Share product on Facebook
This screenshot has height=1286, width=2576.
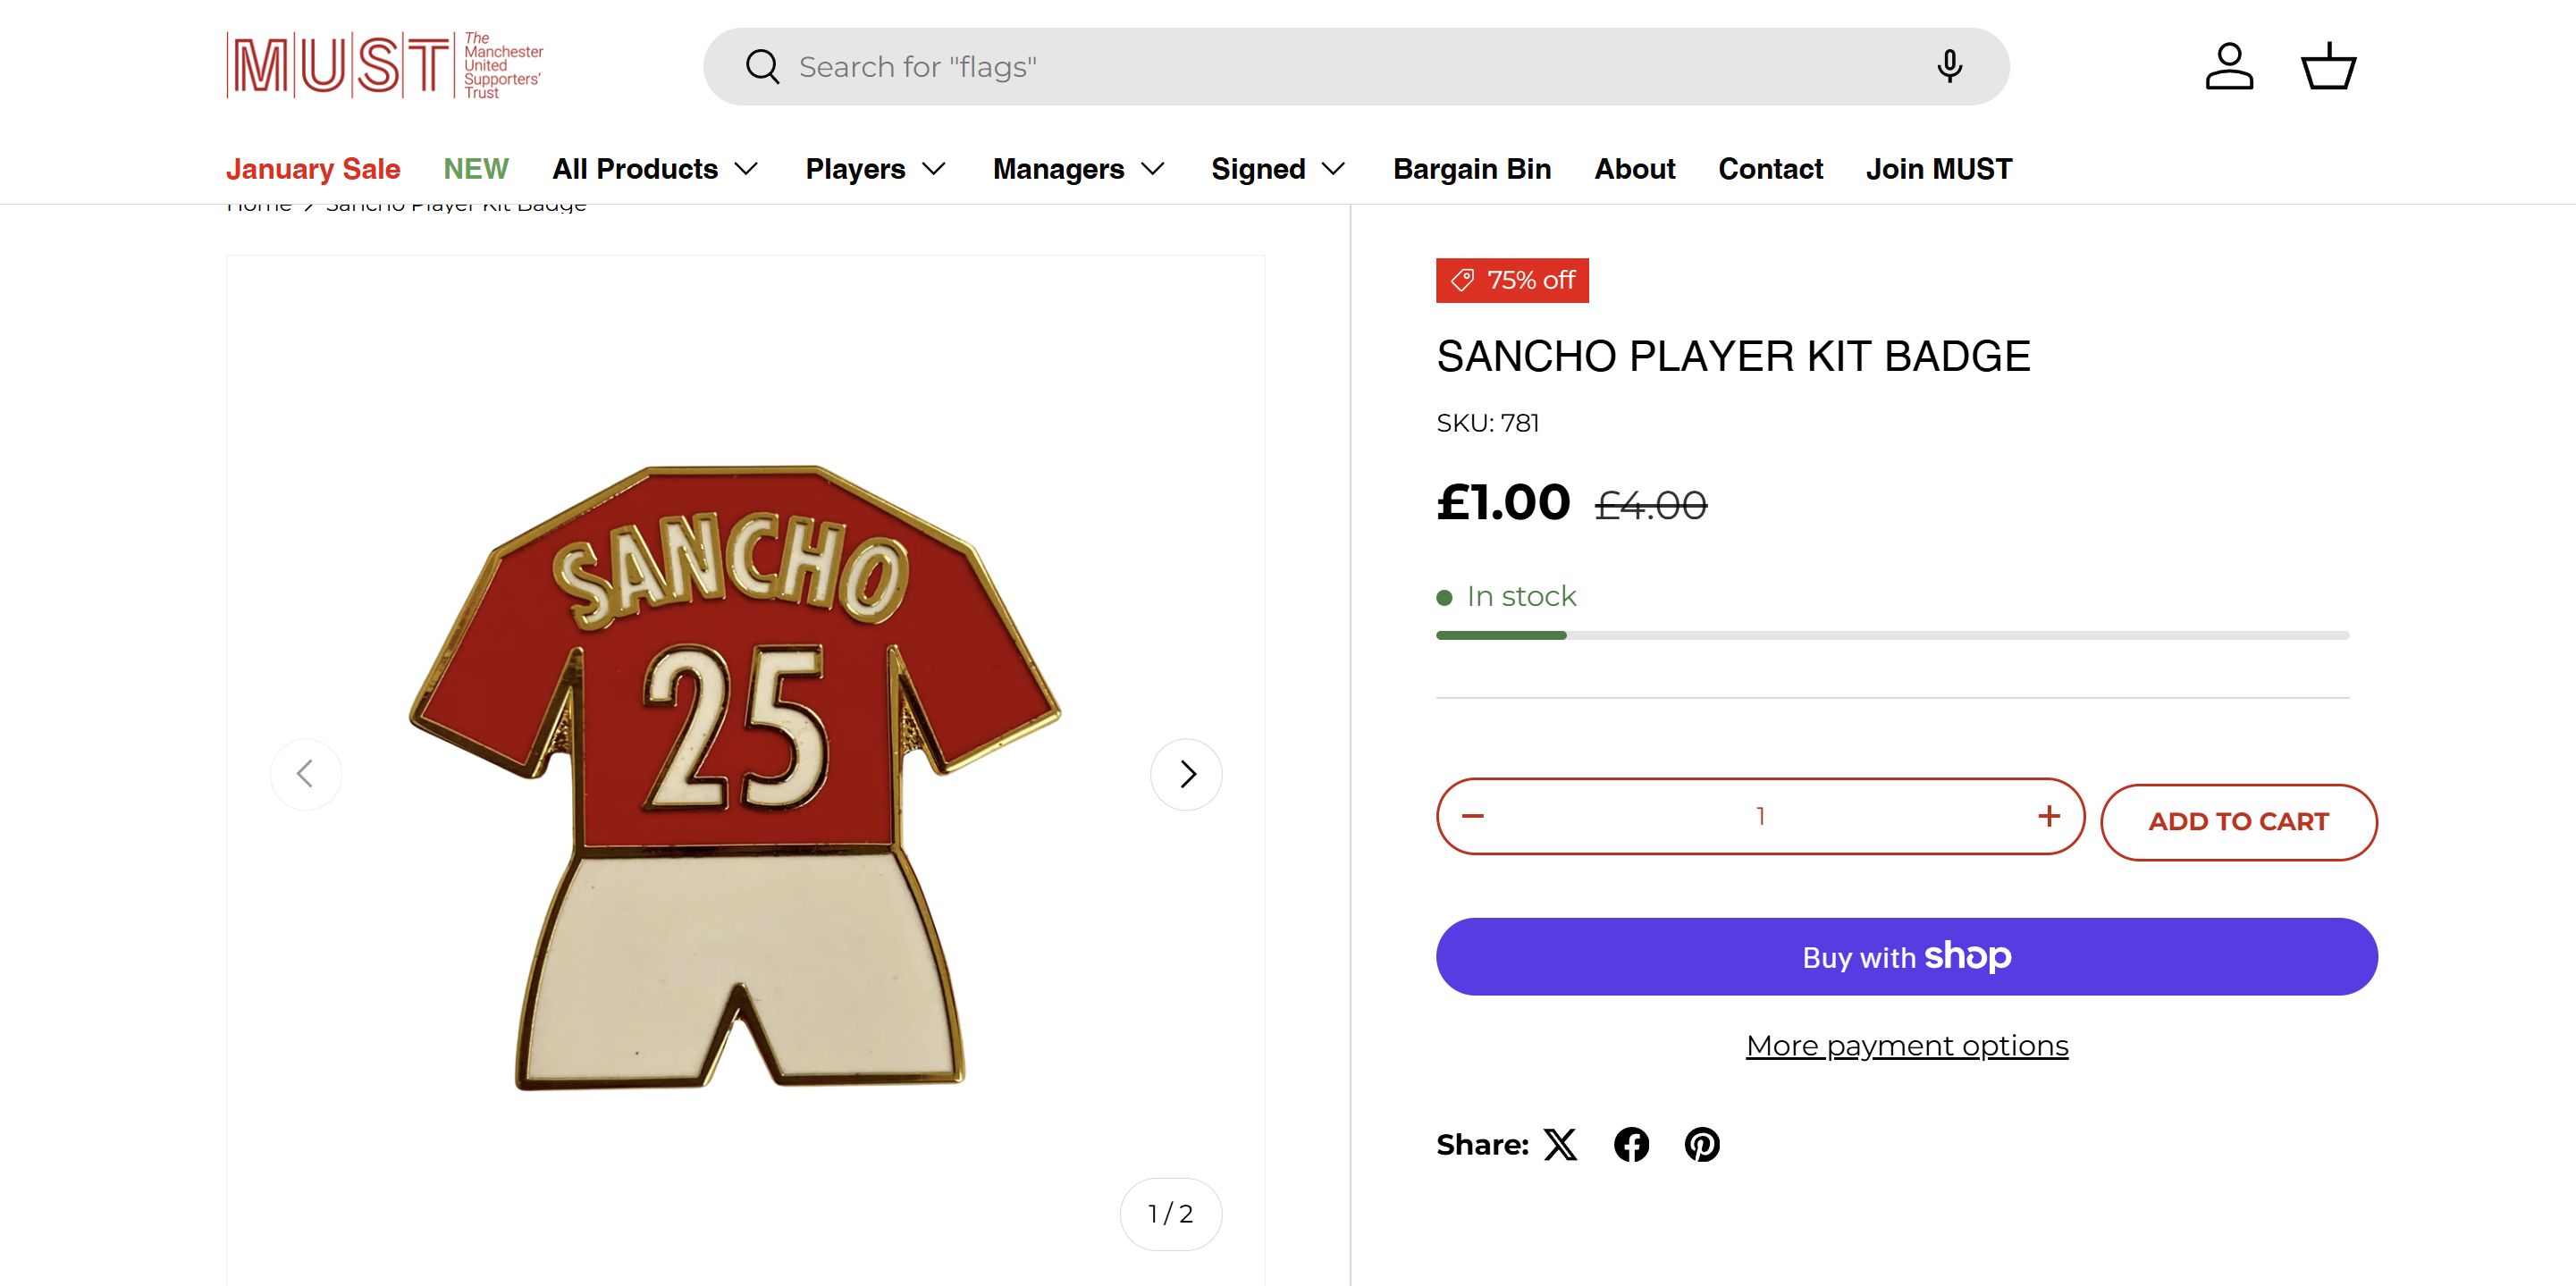tap(1631, 1144)
